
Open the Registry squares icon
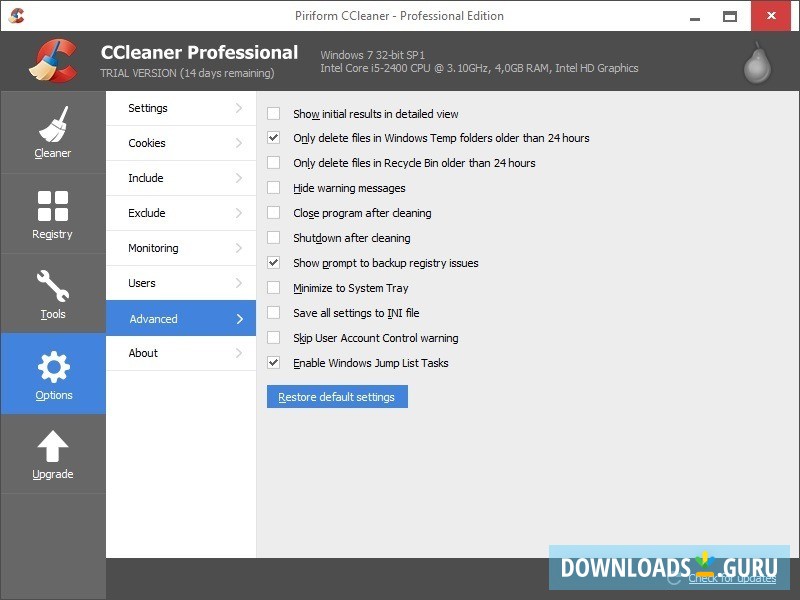pos(53,206)
